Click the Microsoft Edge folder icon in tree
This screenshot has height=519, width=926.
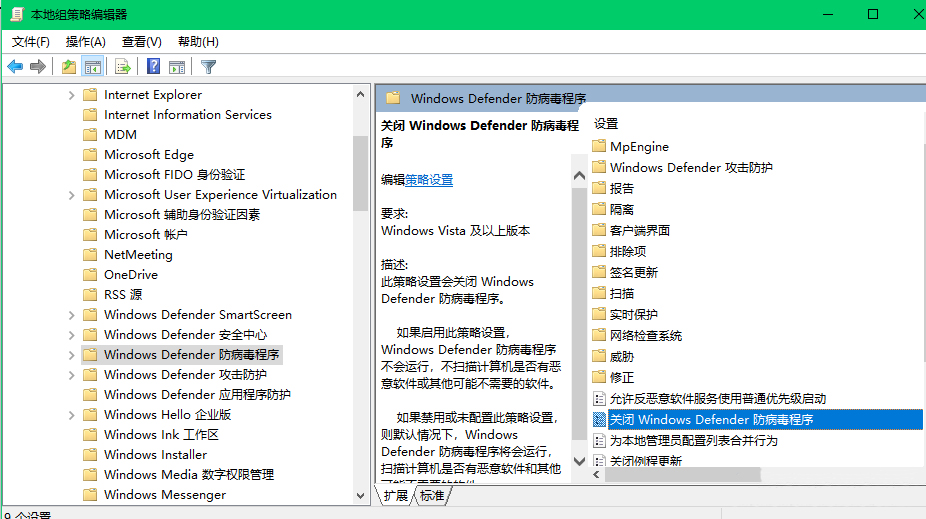click(x=90, y=155)
